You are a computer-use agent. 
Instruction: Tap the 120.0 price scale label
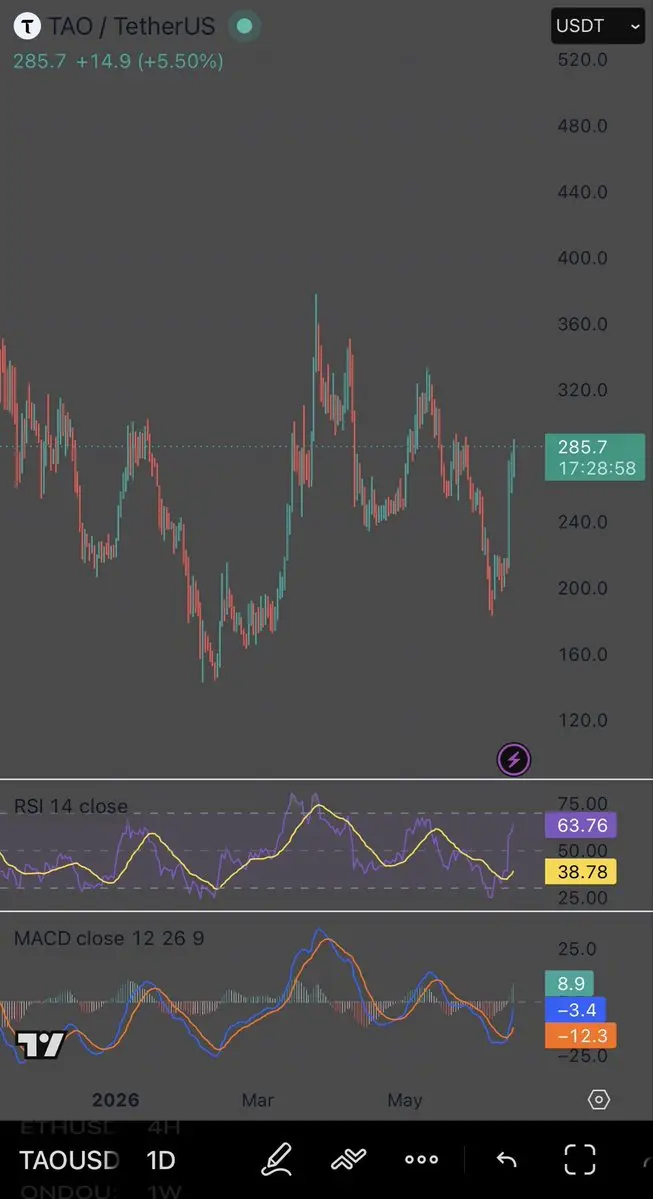click(583, 720)
